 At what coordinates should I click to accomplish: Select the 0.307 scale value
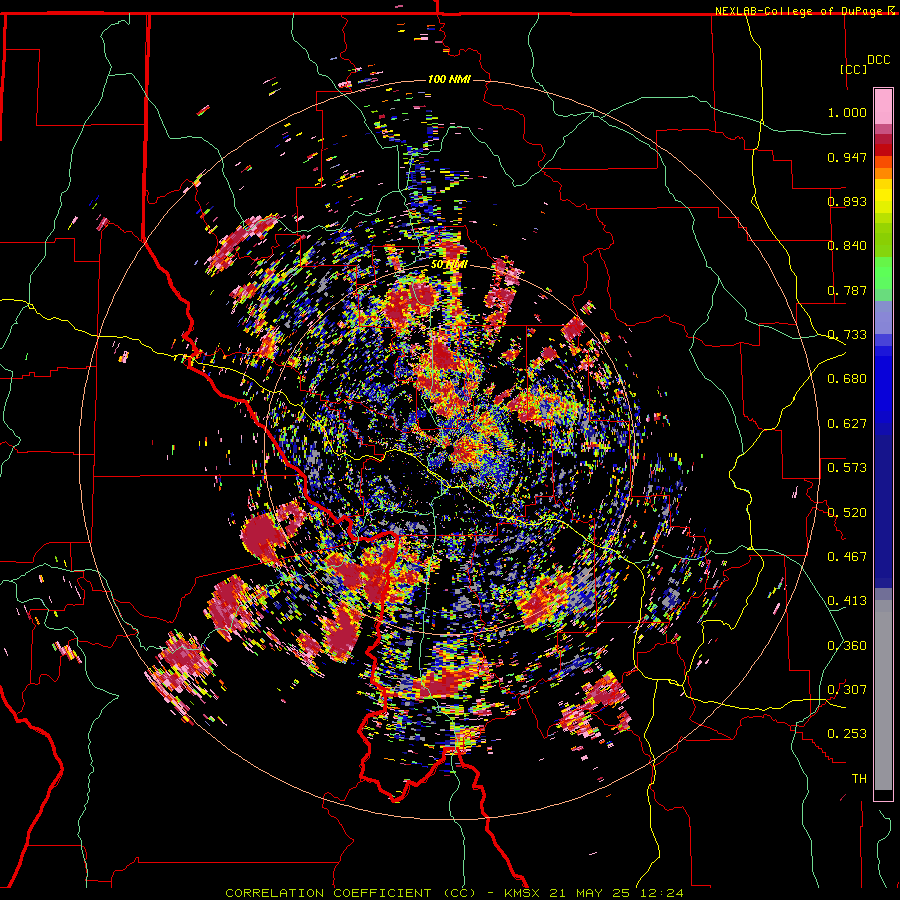(x=847, y=689)
